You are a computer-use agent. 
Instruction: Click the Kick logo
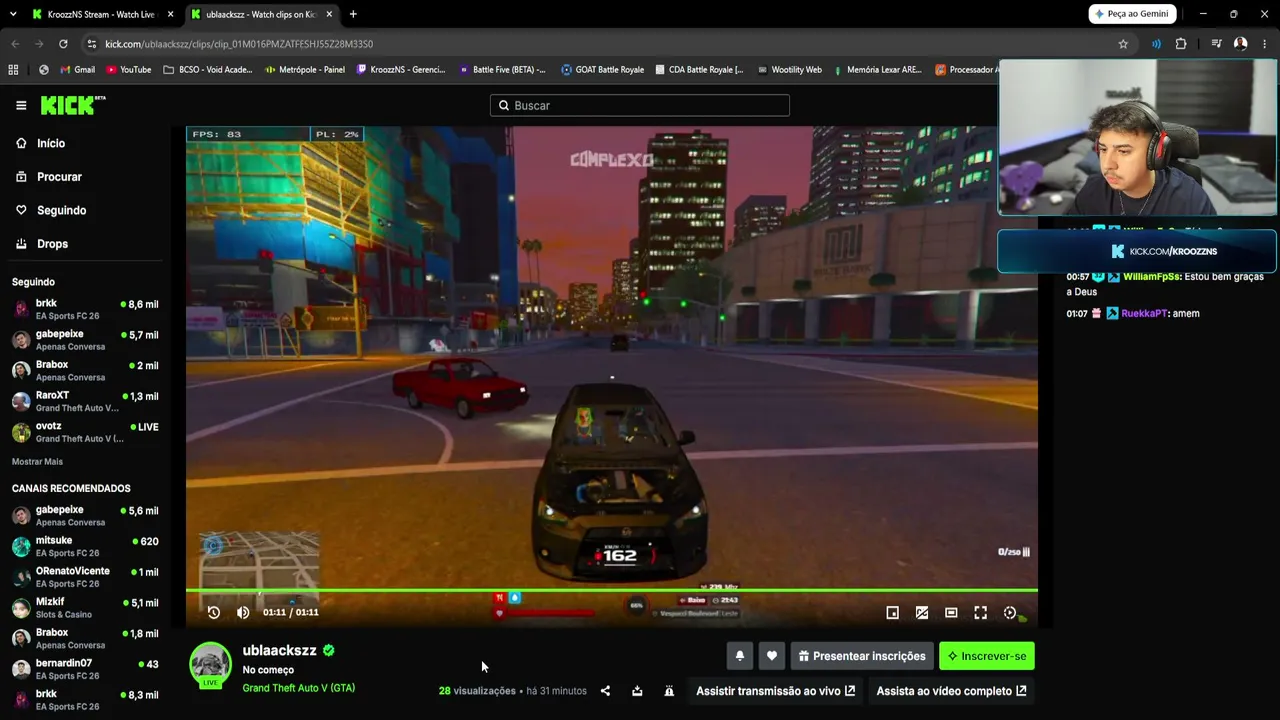(x=73, y=105)
